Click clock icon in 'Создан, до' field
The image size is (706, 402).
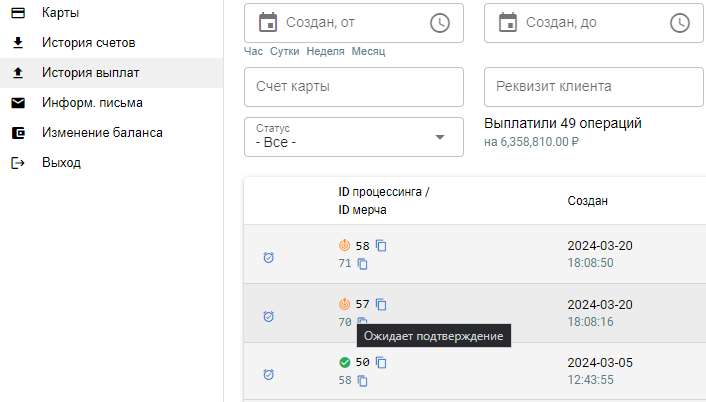[679, 22]
